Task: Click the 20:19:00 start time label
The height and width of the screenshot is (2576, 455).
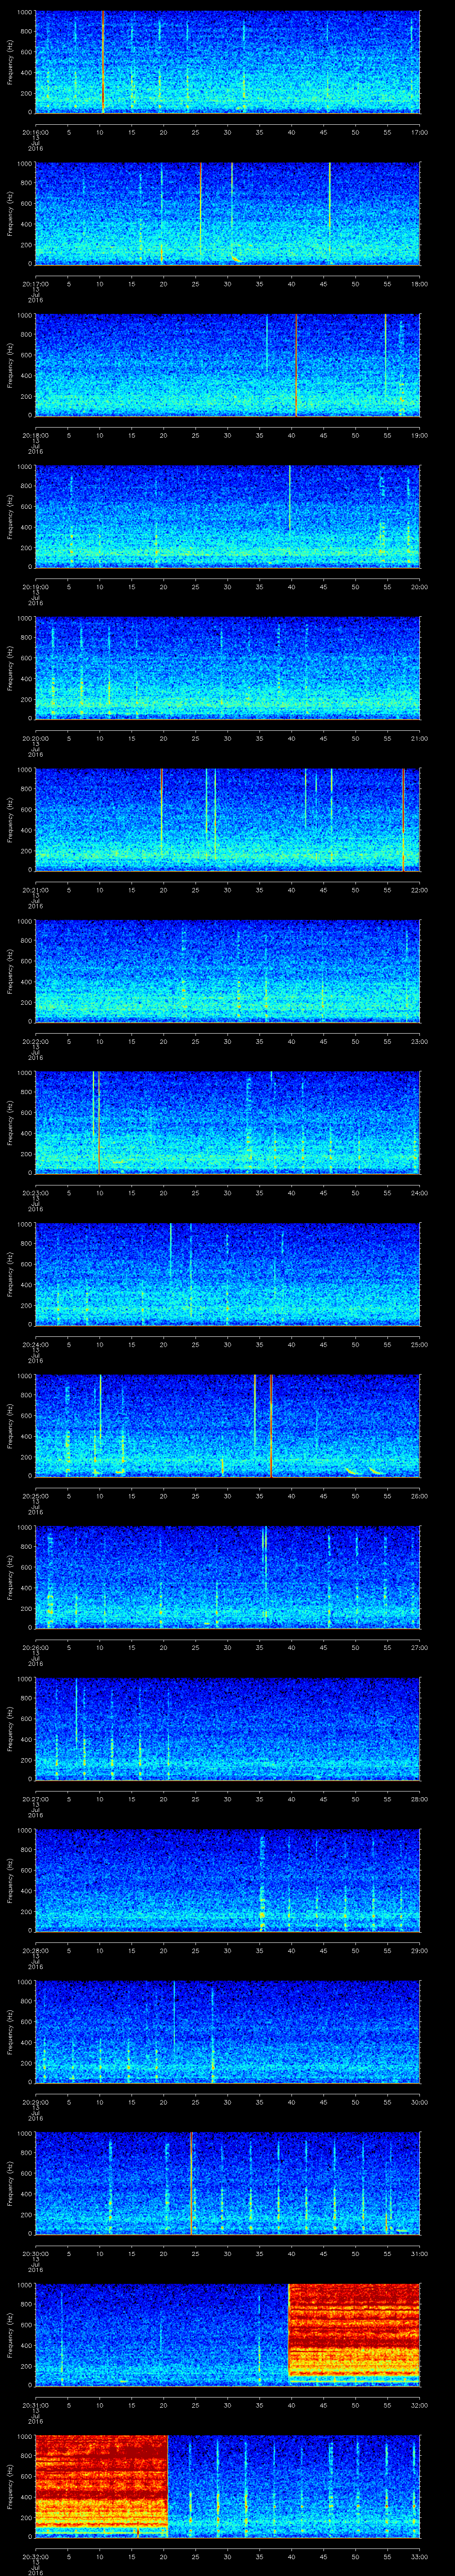Action: click(x=35, y=587)
